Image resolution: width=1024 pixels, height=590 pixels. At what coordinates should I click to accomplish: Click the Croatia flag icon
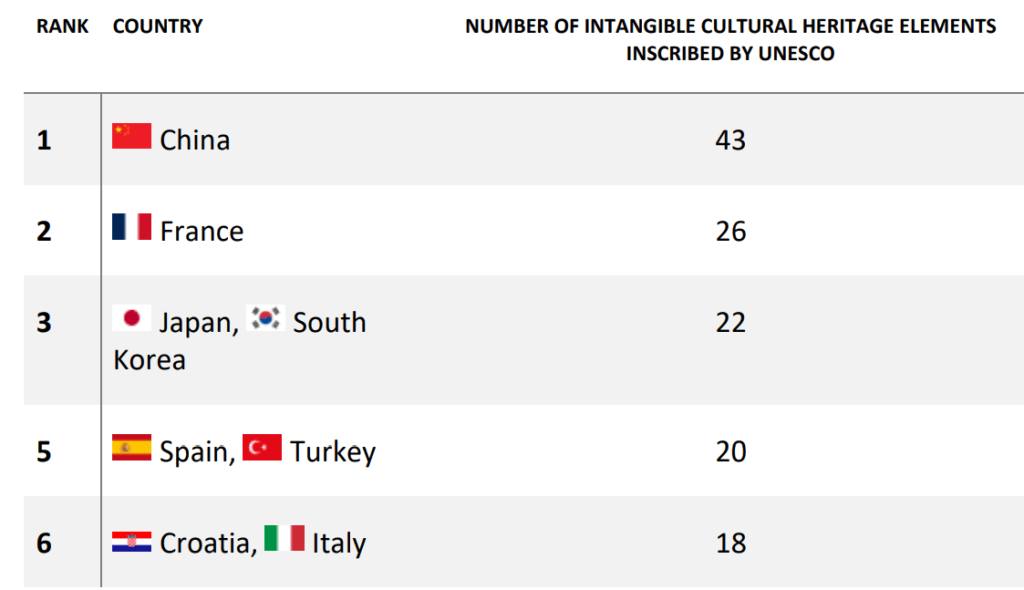(x=131, y=542)
